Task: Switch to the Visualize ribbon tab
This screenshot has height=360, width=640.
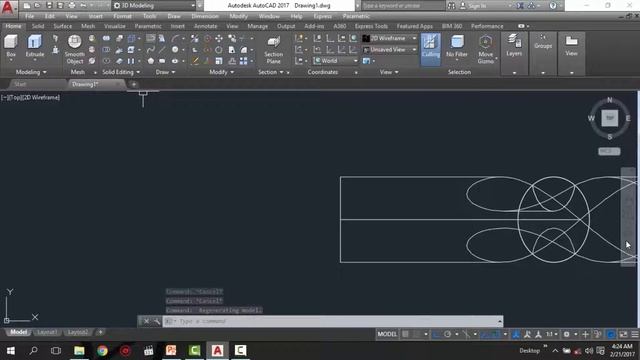Action: click(x=115, y=26)
